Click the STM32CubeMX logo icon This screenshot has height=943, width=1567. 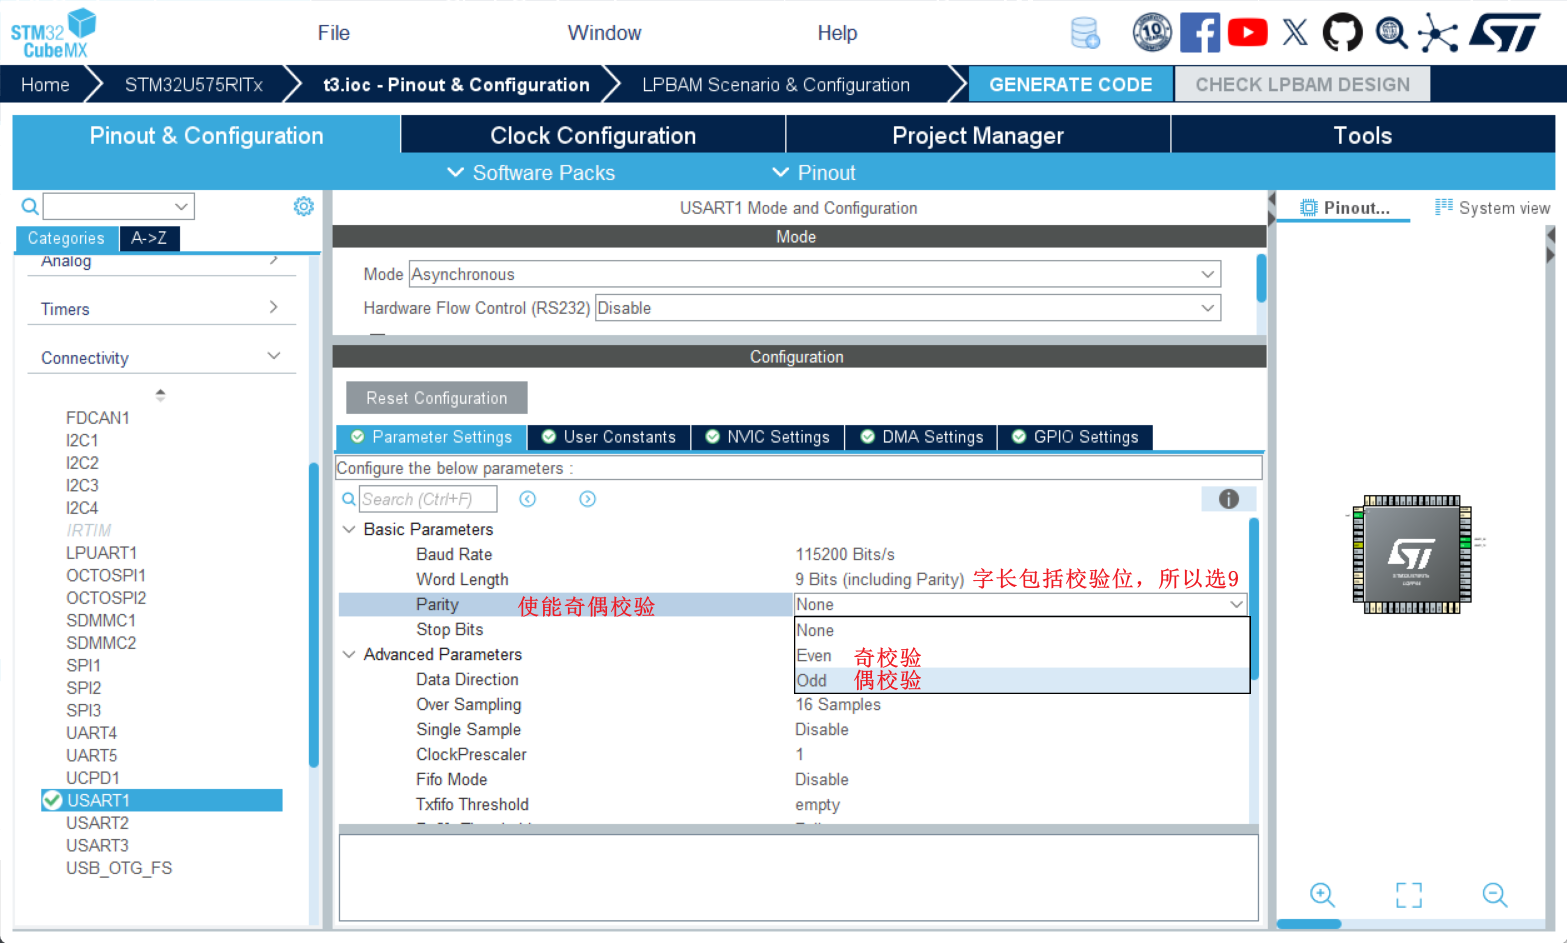pyautogui.click(x=54, y=33)
